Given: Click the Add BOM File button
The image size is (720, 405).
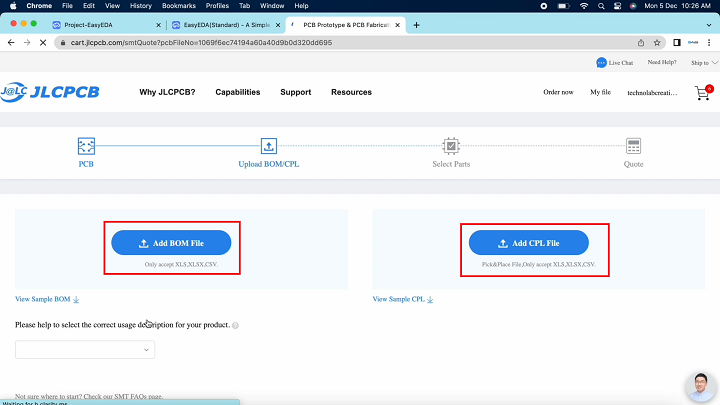Looking at the screenshot, I should point(171,242).
